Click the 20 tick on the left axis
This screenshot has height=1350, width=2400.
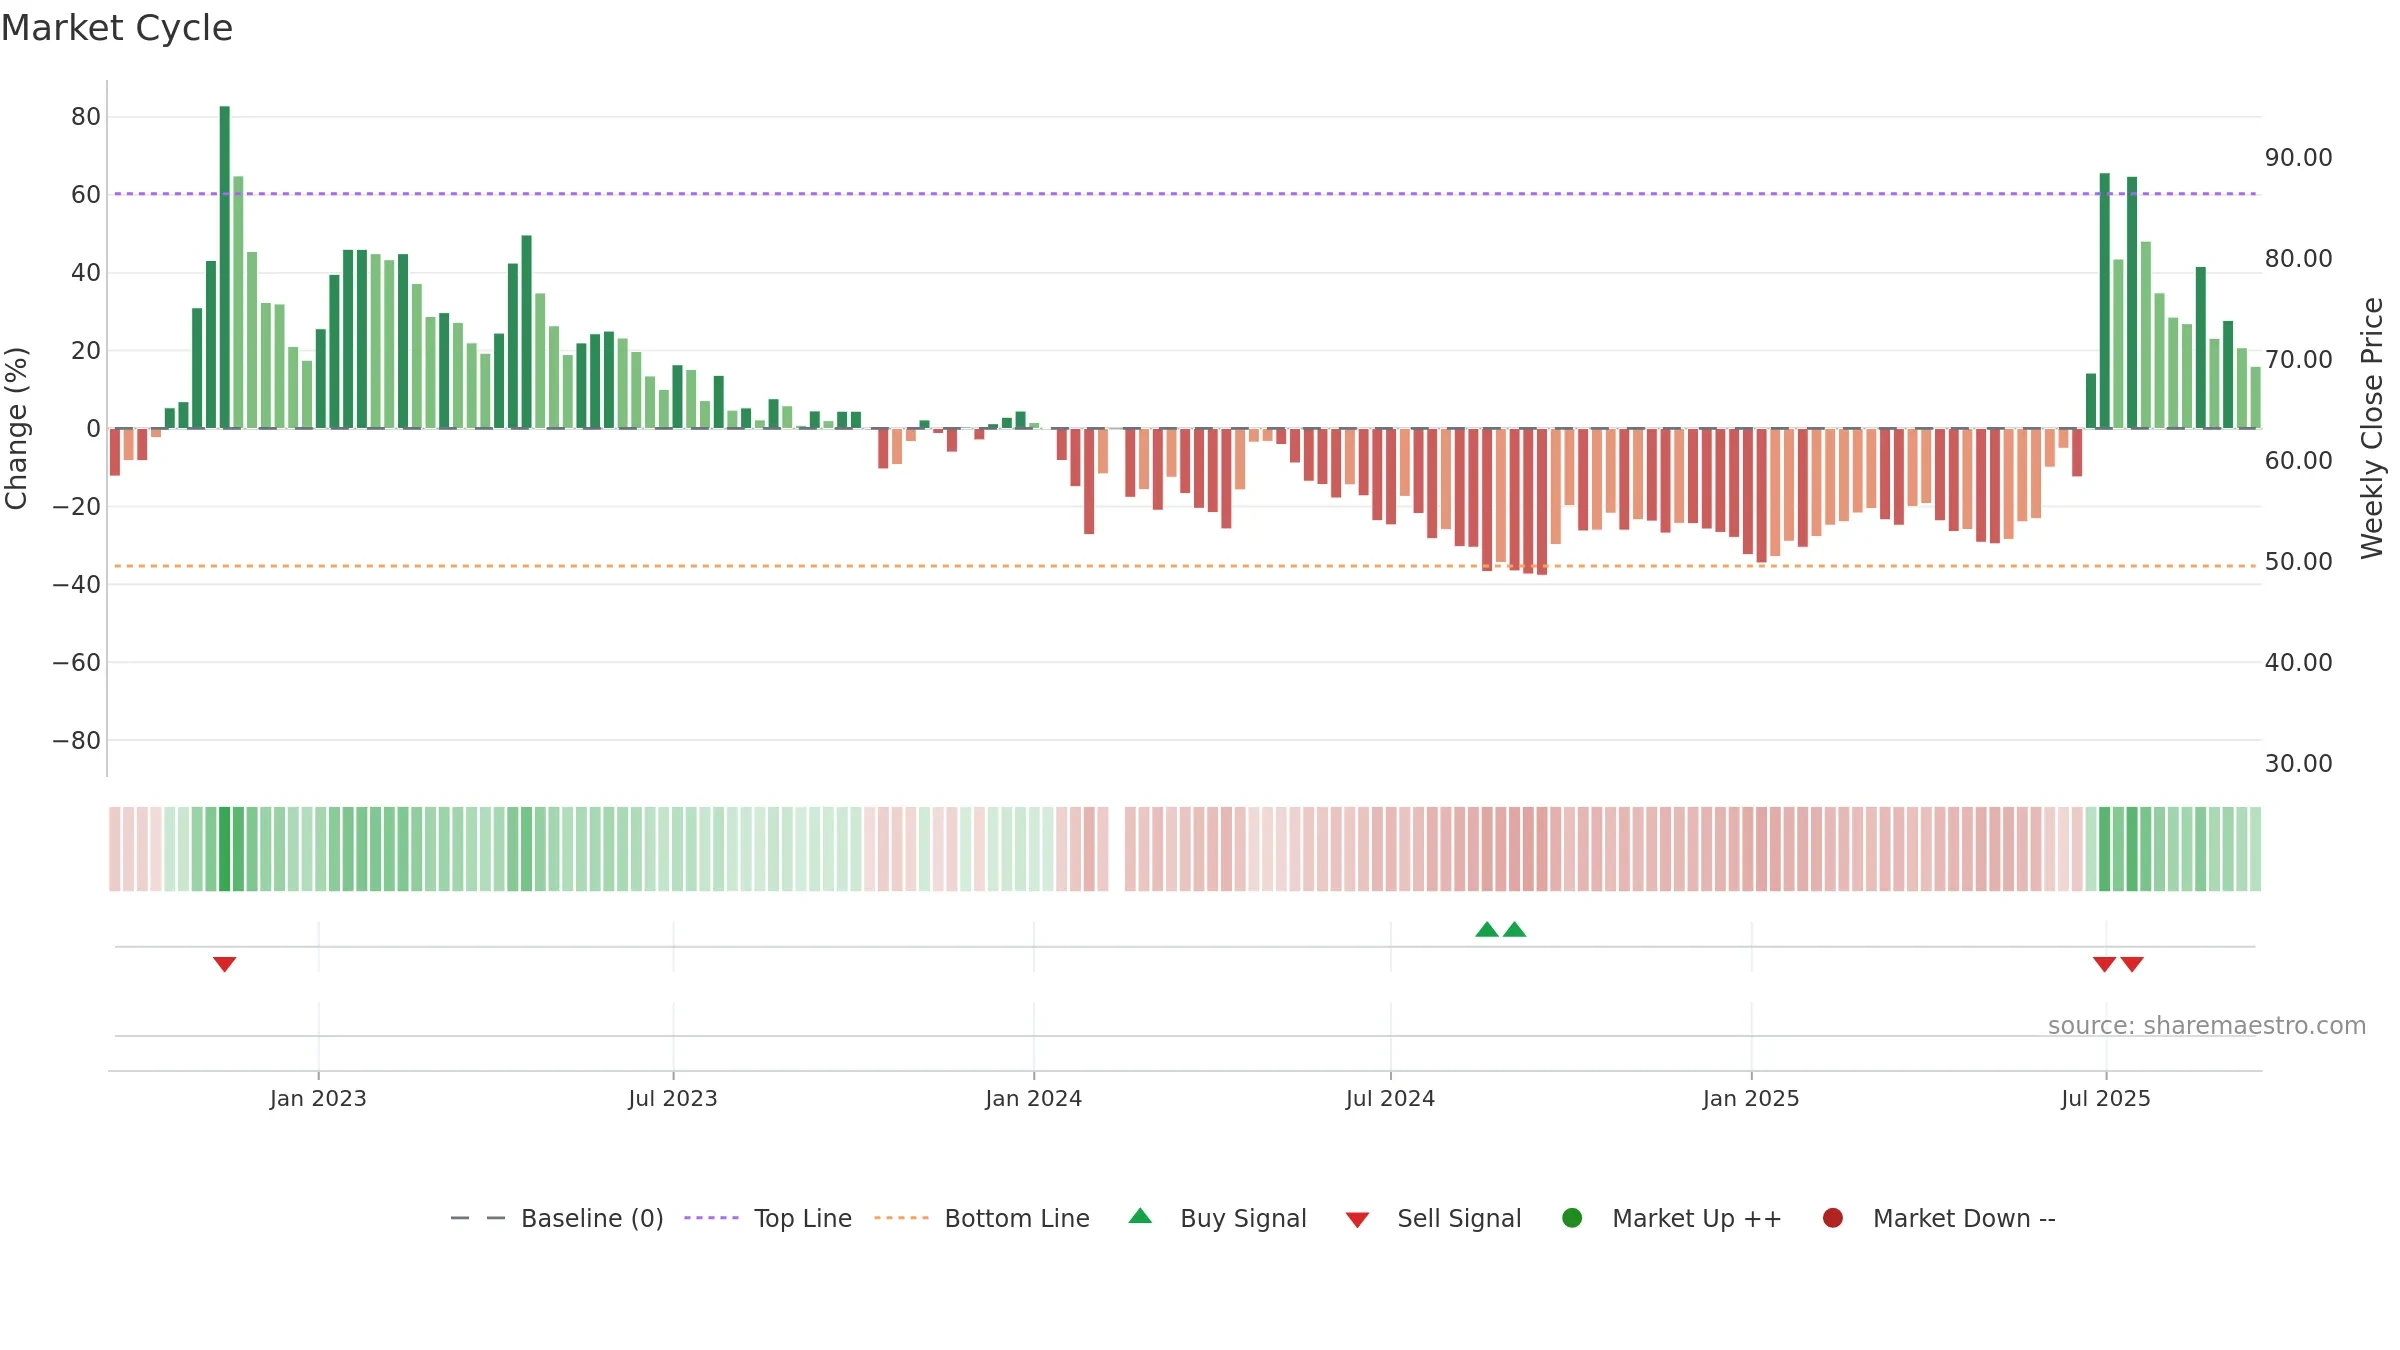coord(86,351)
